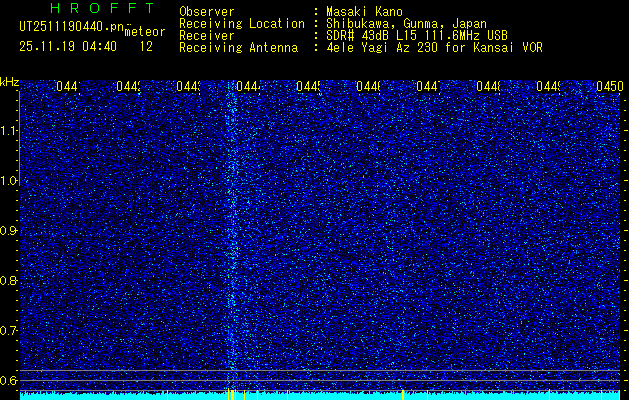Click the 0445 time marker
This screenshot has width=629, height=400.
[x=308, y=86]
